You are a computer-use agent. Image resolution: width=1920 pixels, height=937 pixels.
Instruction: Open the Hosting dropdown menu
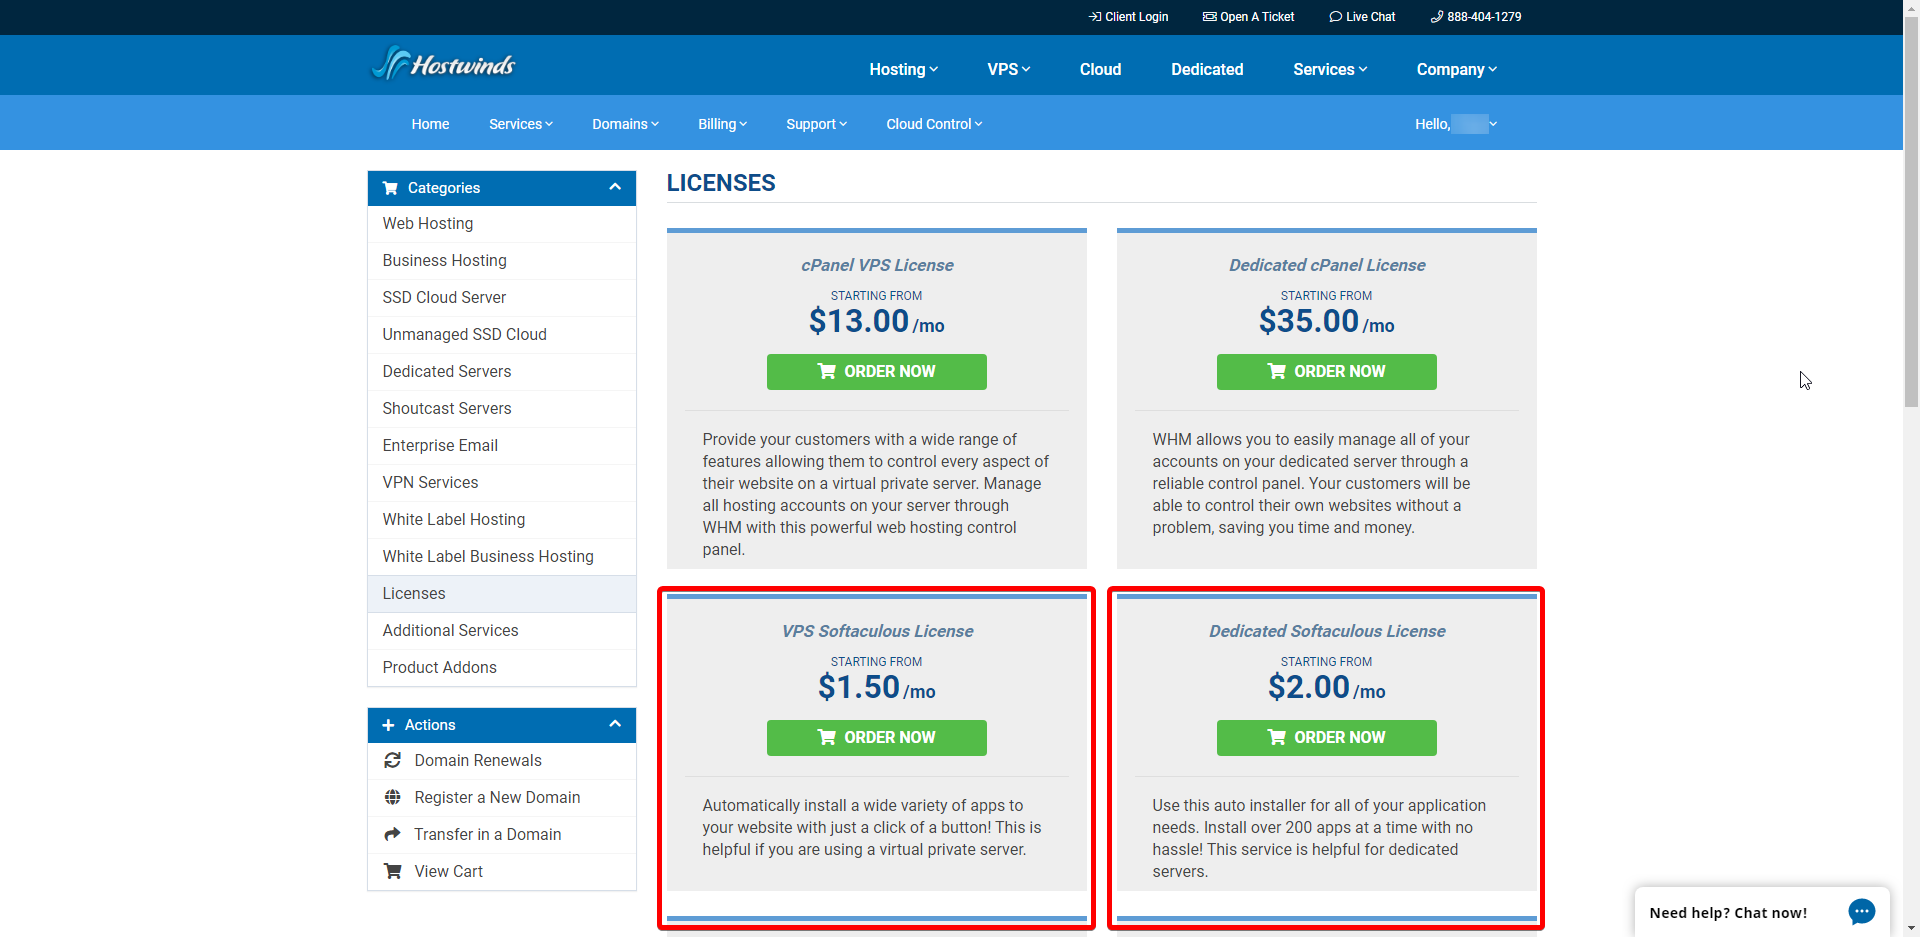tap(903, 69)
